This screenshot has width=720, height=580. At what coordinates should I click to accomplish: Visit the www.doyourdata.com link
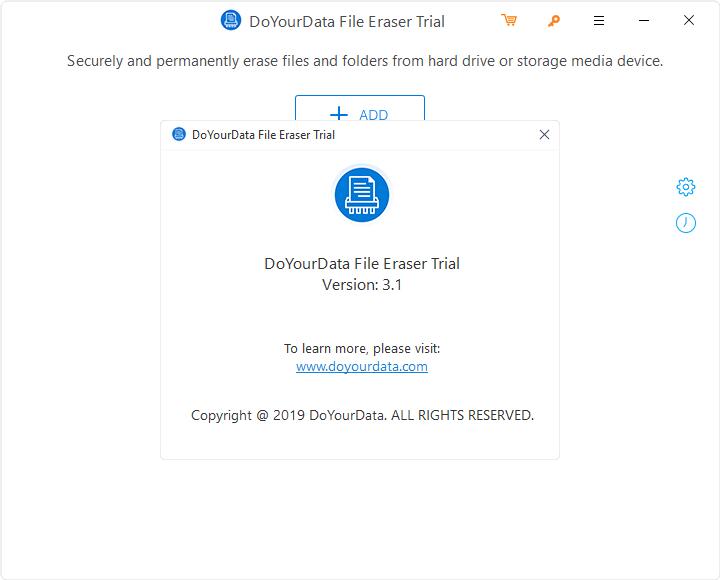coord(362,366)
